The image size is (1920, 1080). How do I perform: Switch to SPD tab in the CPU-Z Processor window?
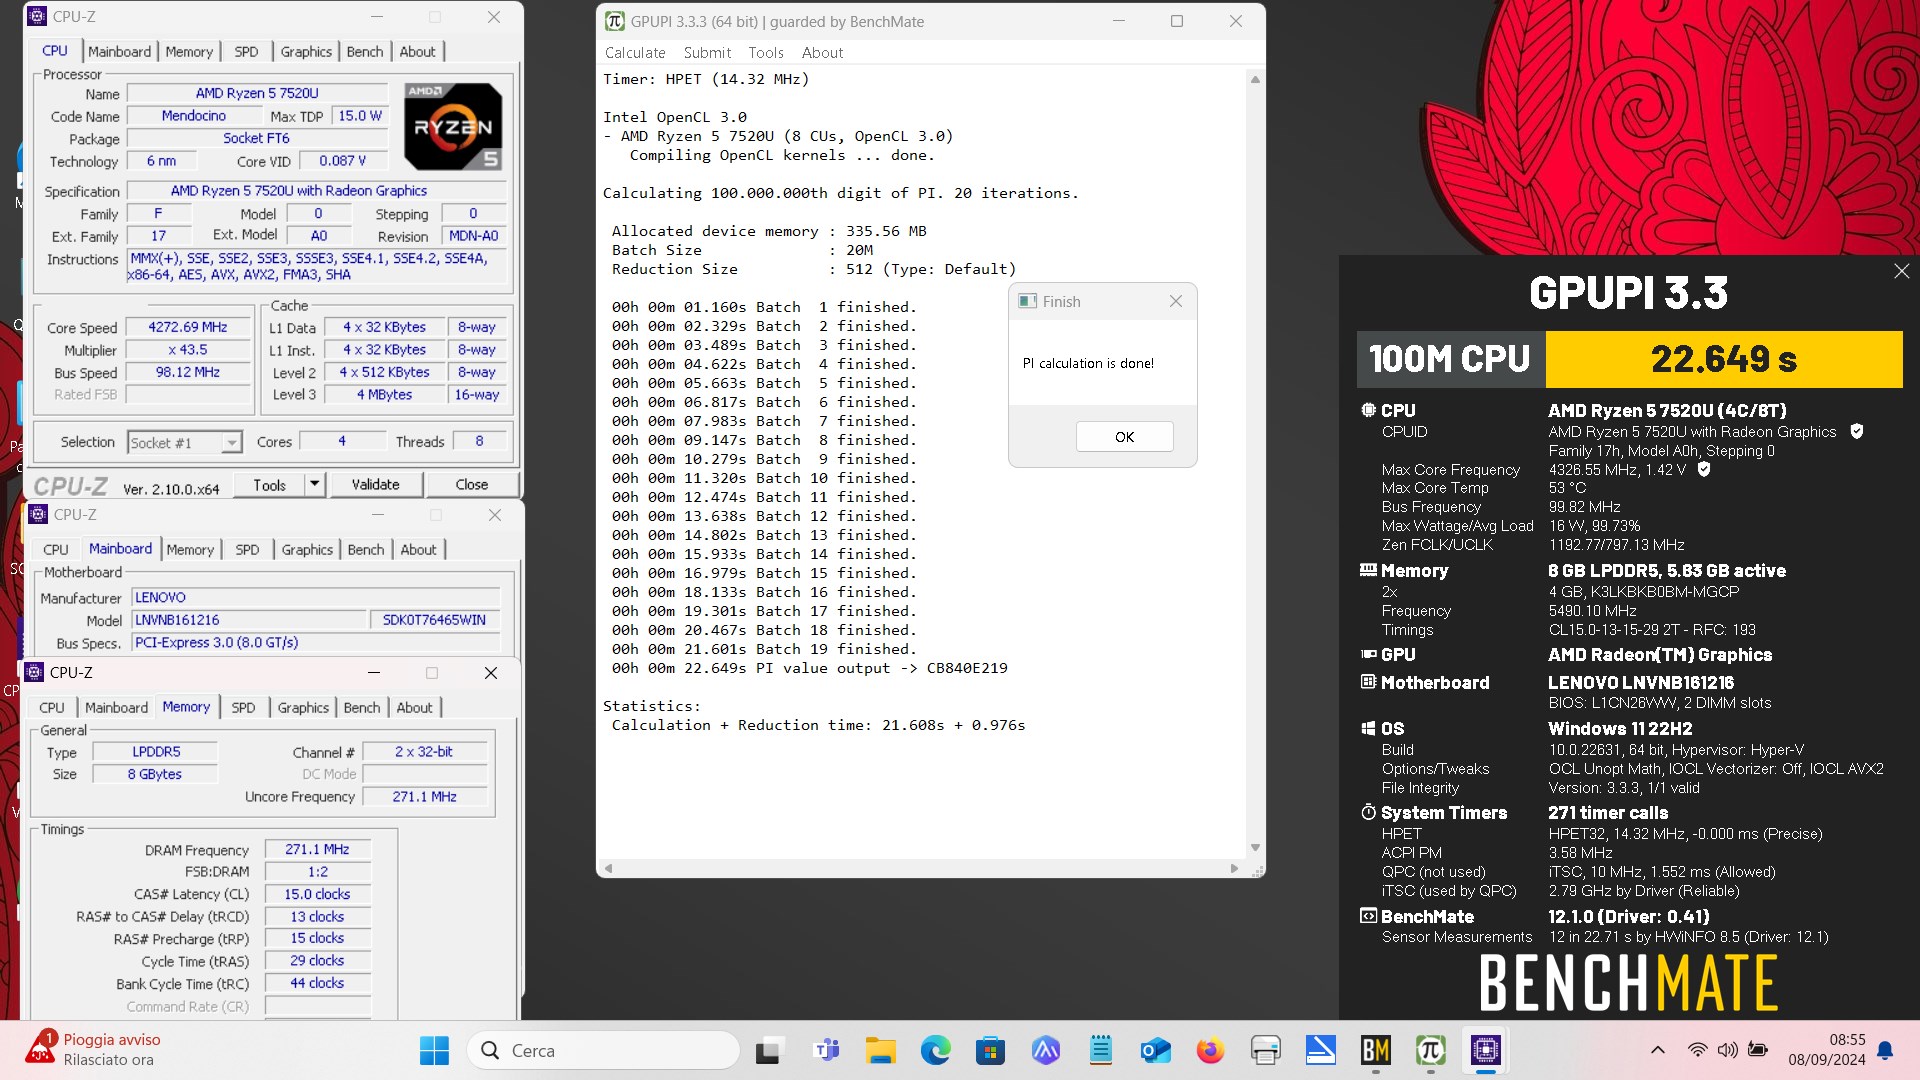pyautogui.click(x=246, y=52)
